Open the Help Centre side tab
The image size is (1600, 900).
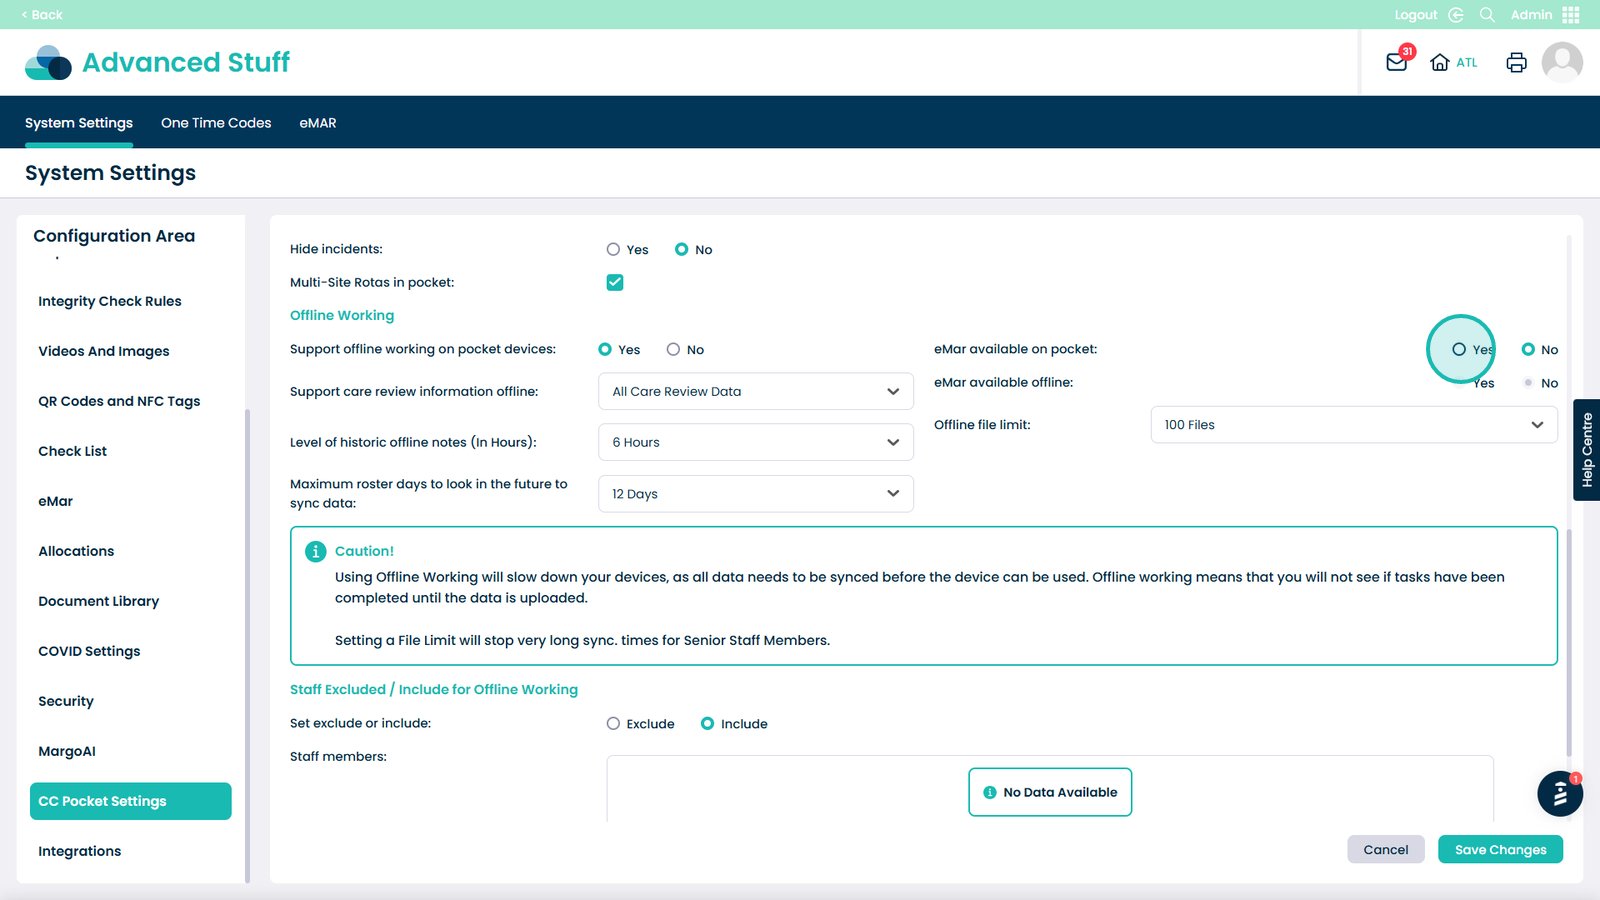pyautogui.click(x=1587, y=450)
